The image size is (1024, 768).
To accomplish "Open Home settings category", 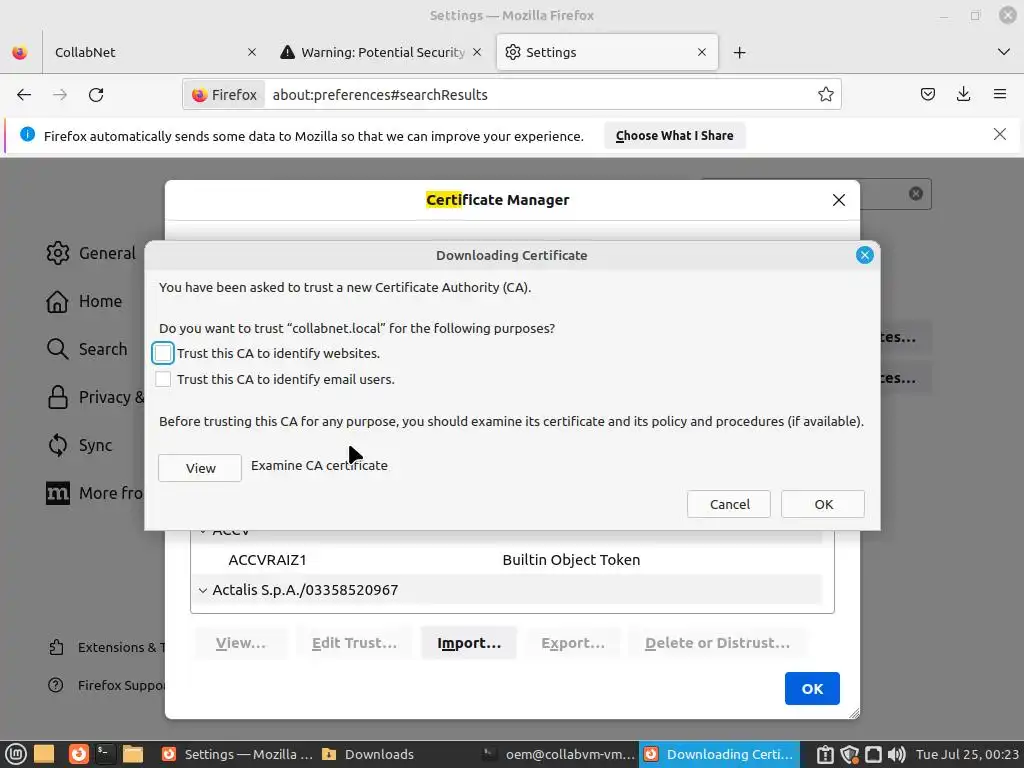I will pos(84,301).
